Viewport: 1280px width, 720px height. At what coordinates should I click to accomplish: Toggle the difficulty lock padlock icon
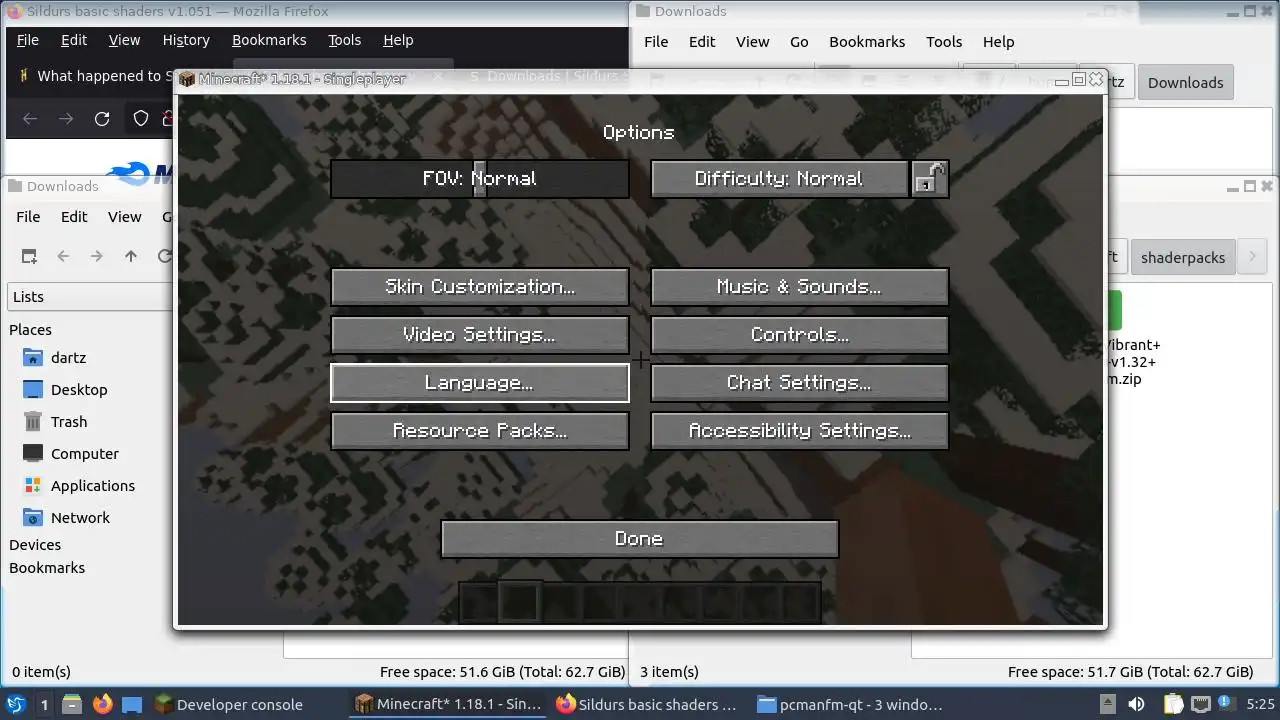point(930,179)
